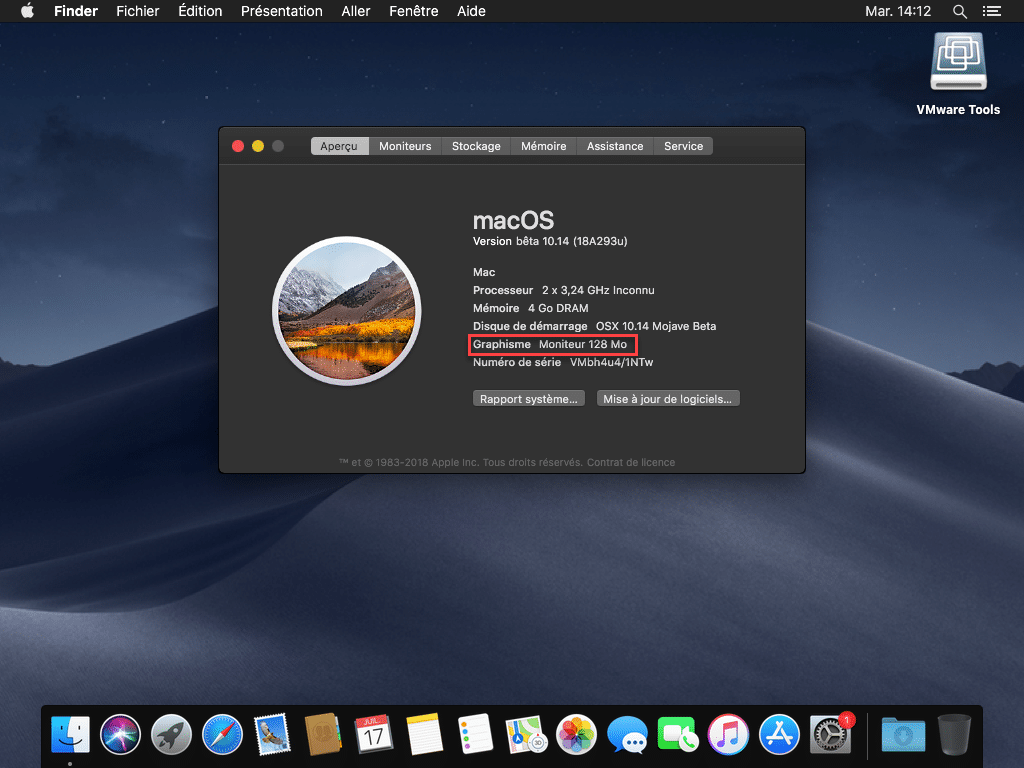Open the Présentation menu

pos(281,11)
